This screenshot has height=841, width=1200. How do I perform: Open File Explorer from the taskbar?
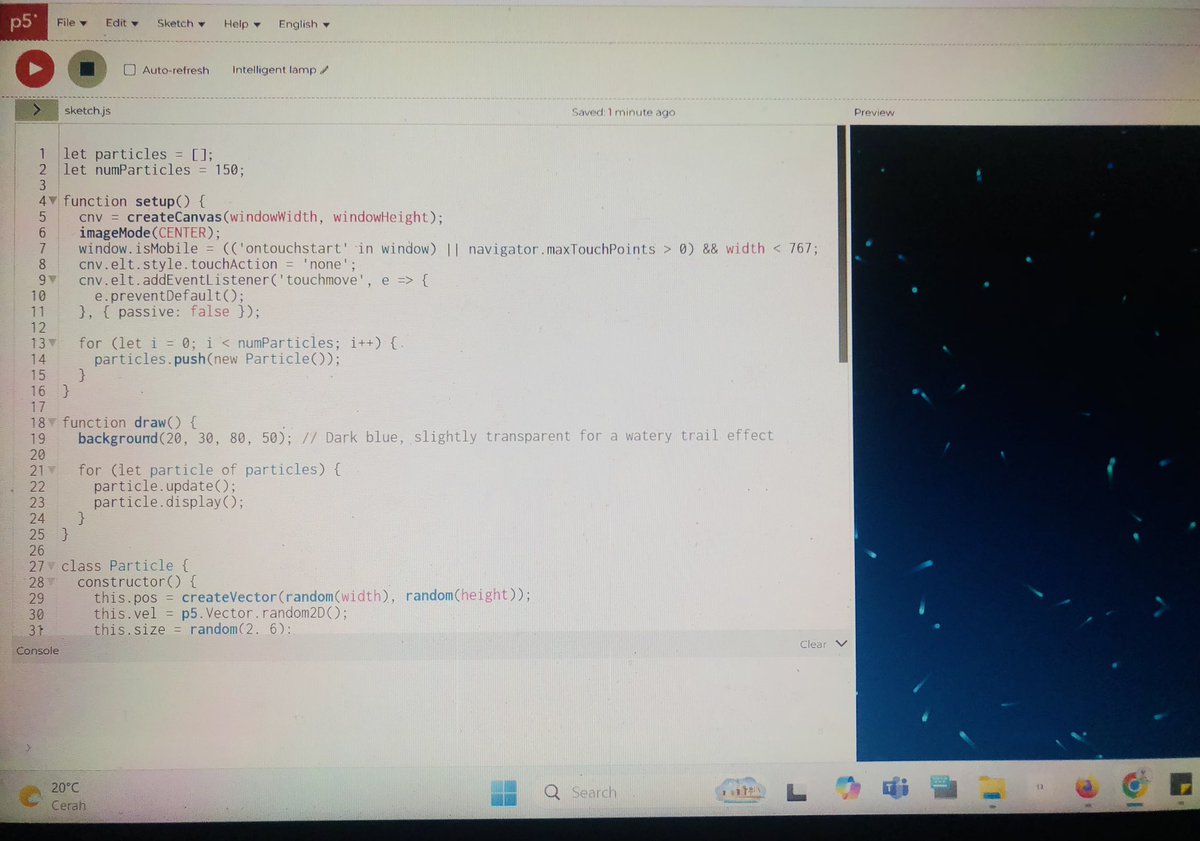(990, 789)
